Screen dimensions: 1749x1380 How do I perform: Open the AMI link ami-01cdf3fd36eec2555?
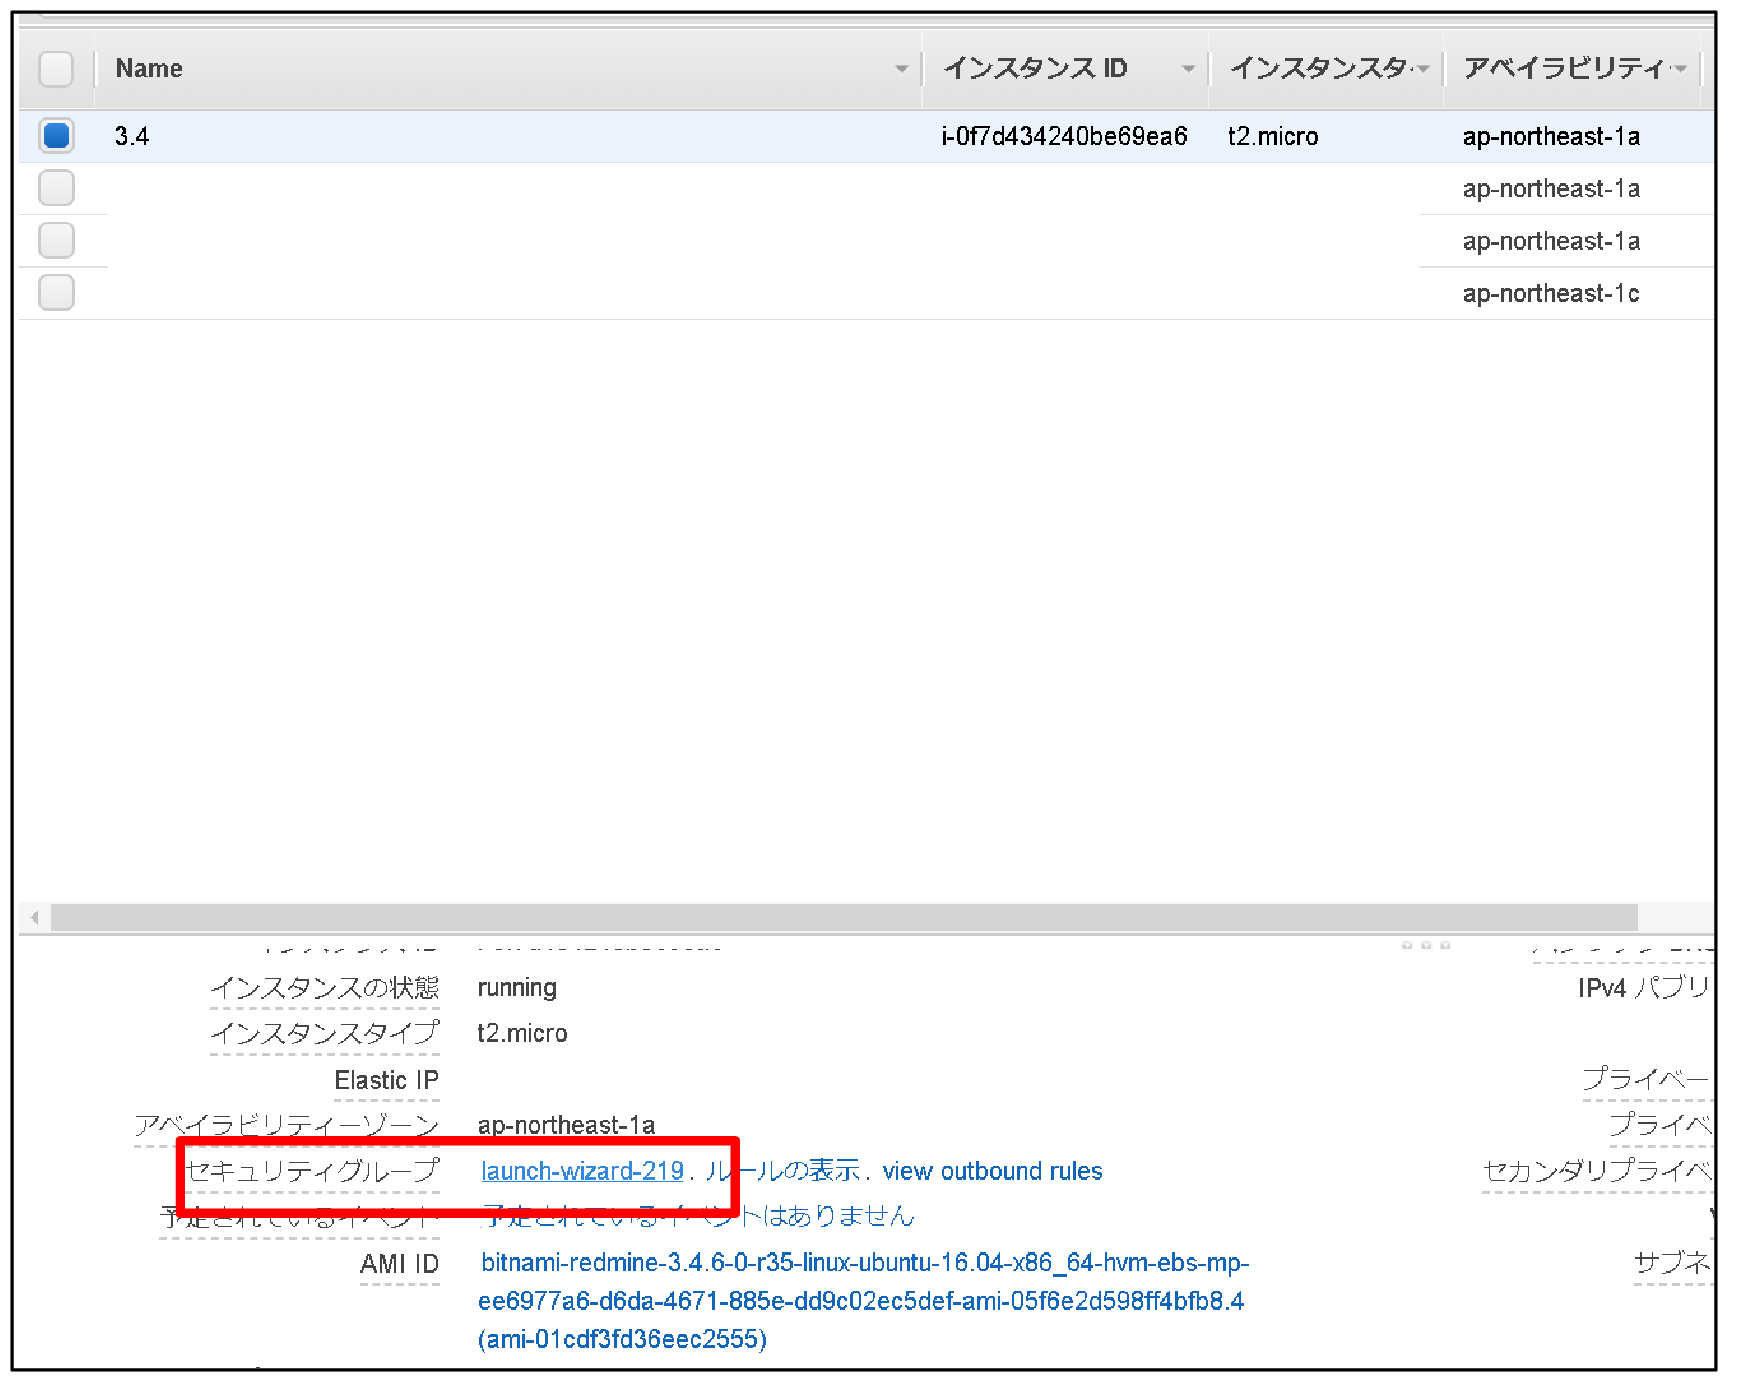(x=622, y=1339)
